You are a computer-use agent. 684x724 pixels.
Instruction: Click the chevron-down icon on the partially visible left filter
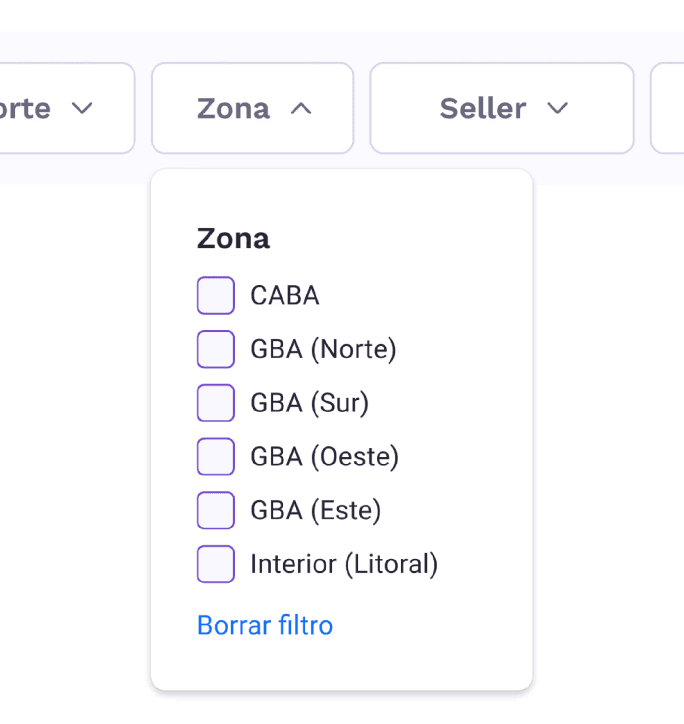pos(83,108)
